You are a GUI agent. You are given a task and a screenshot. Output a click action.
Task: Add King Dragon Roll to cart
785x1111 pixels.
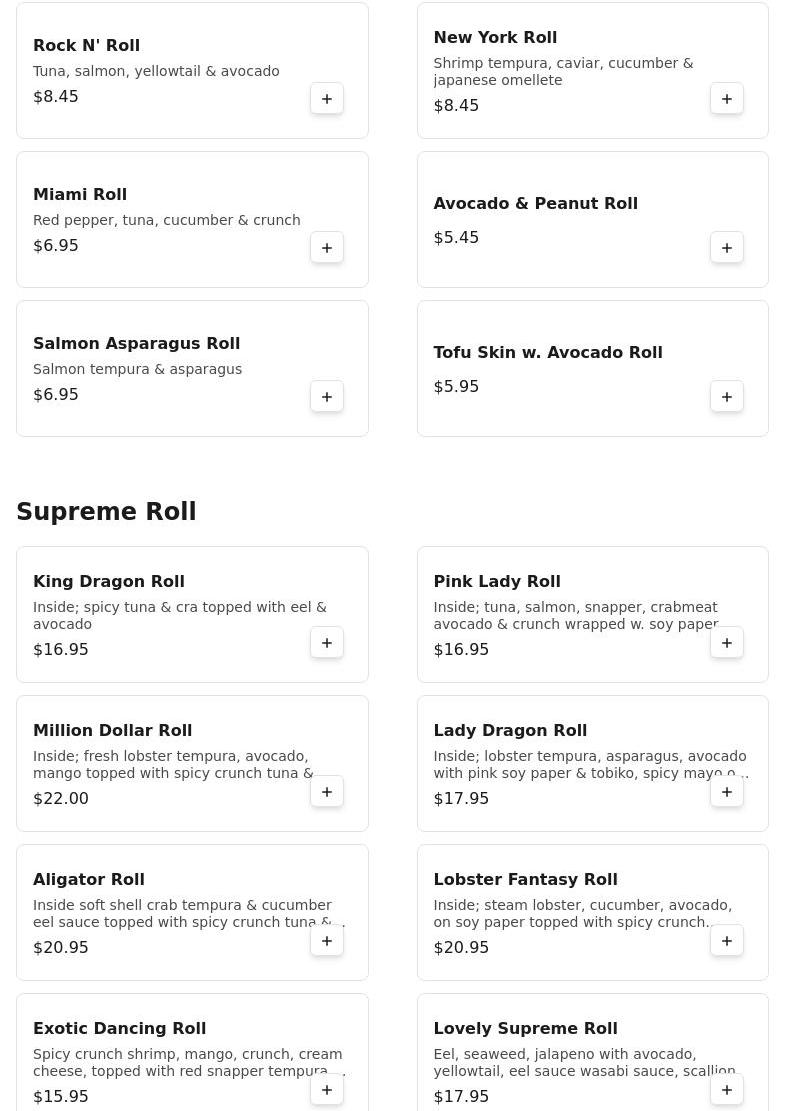(x=327, y=643)
